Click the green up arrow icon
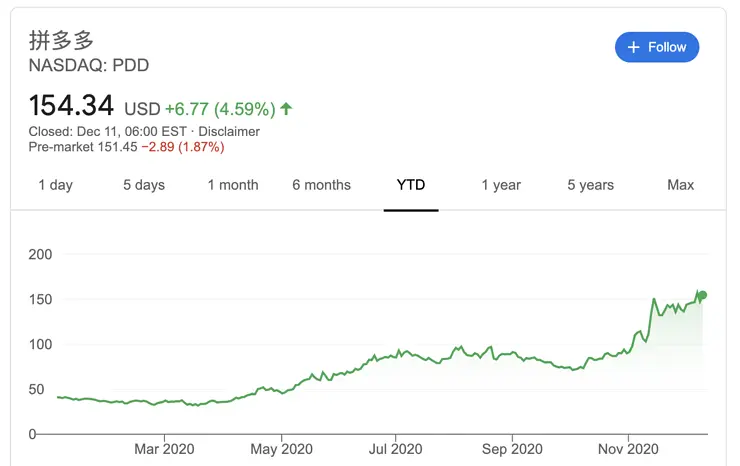 287,107
